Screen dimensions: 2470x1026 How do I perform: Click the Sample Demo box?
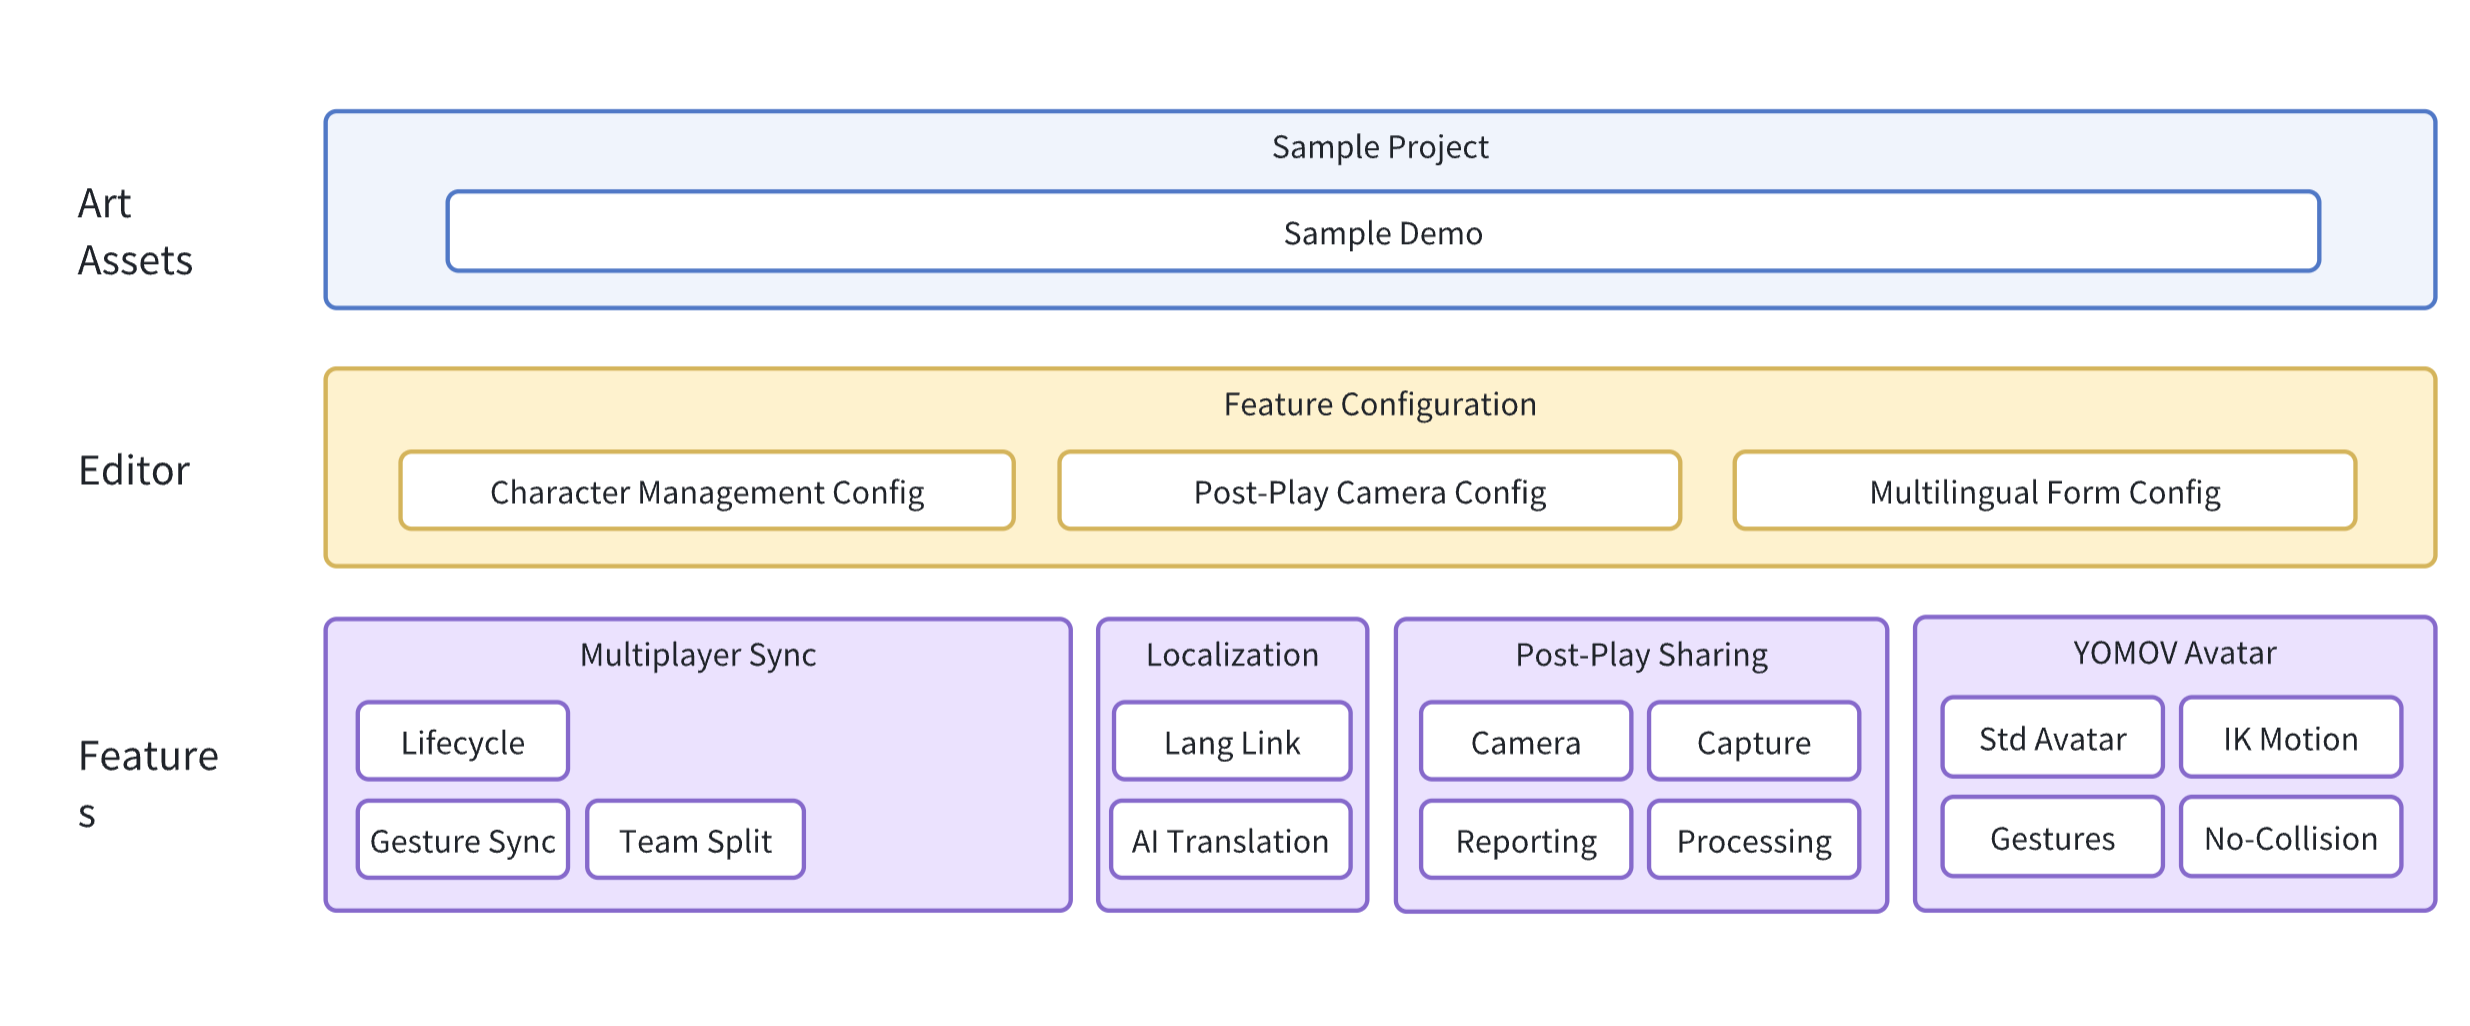pyautogui.click(x=1383, y=231)
